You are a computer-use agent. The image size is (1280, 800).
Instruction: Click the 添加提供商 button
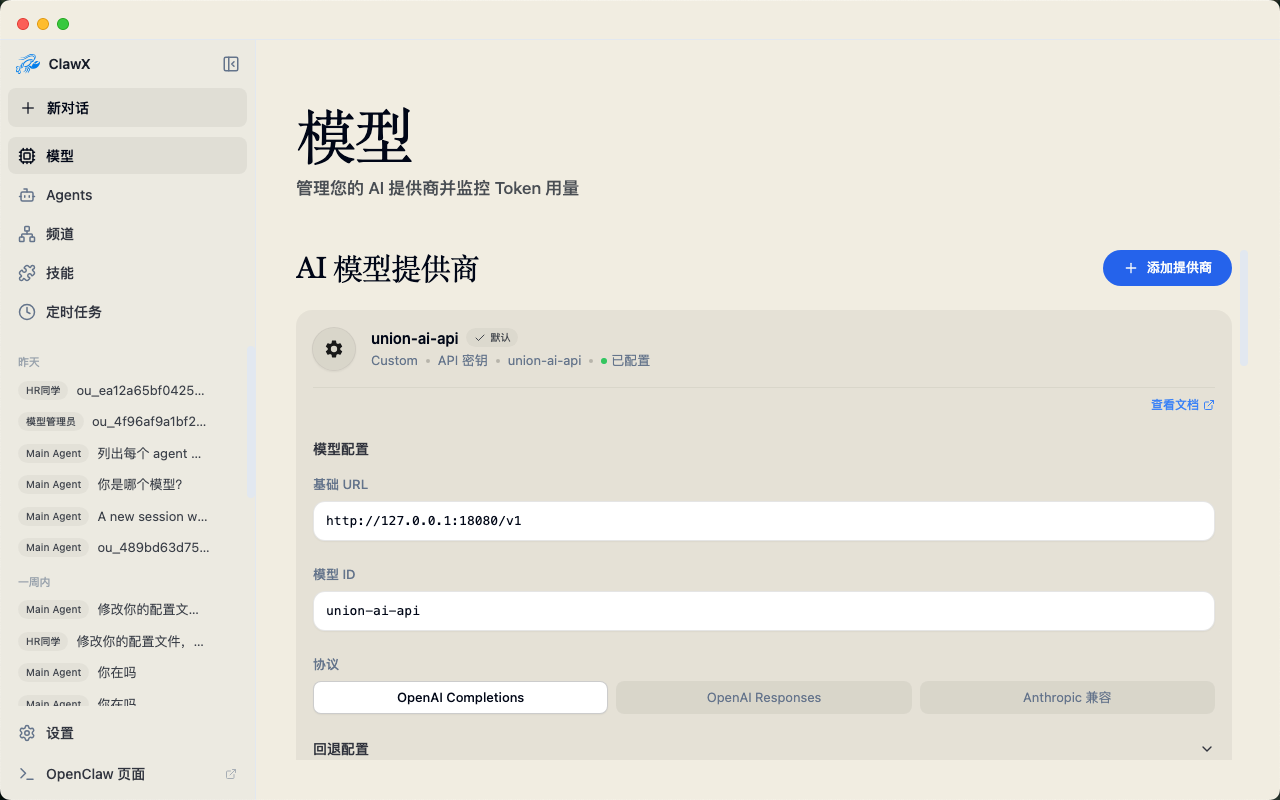[x=1167, y=268]
